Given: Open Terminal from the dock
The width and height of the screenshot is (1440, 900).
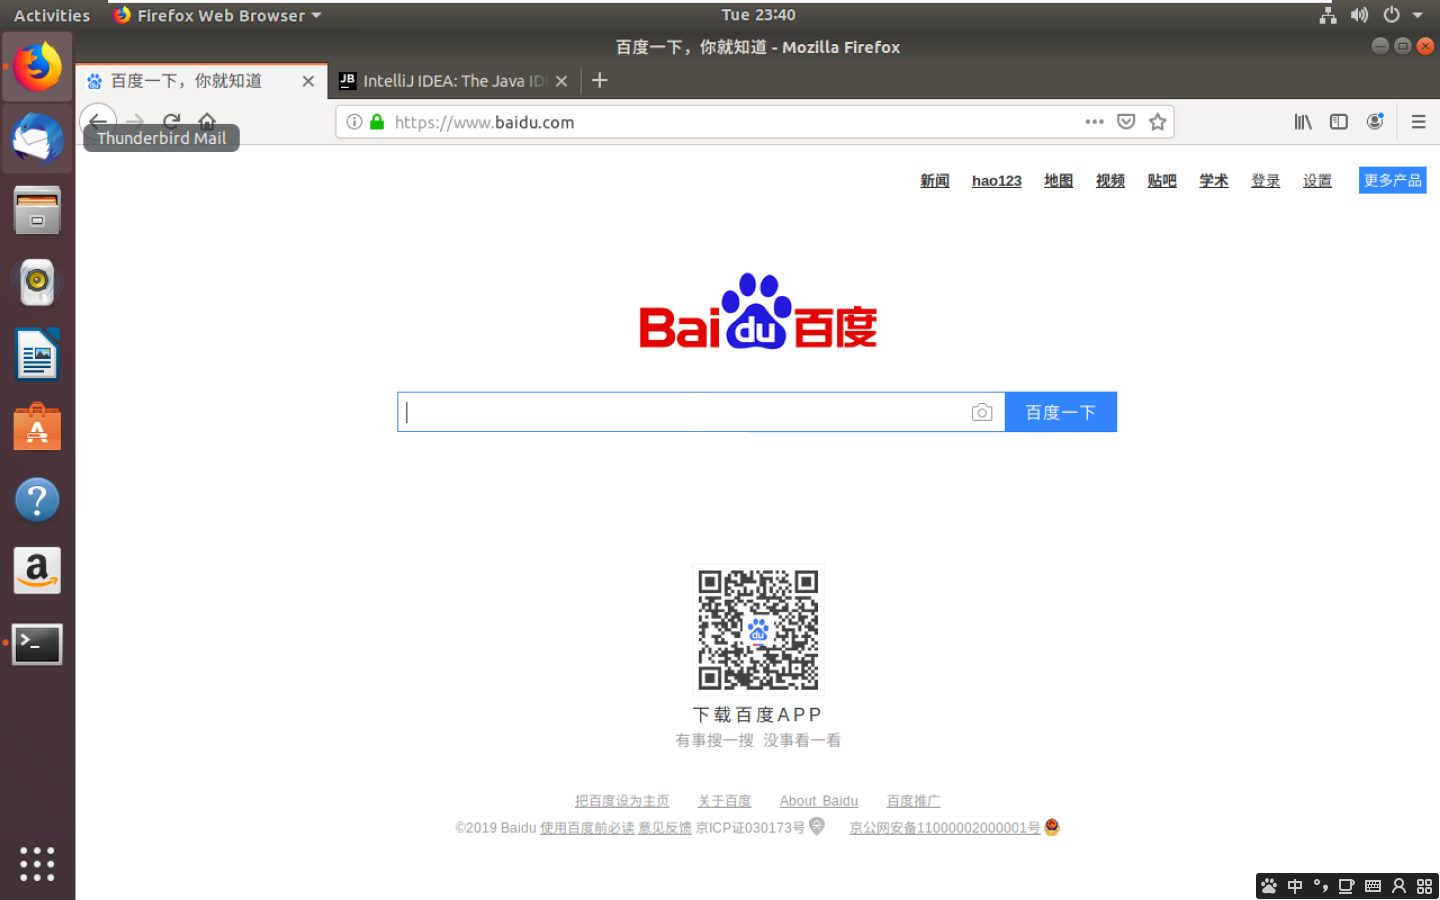Looking at the screenshot, I should coord(37,645).
